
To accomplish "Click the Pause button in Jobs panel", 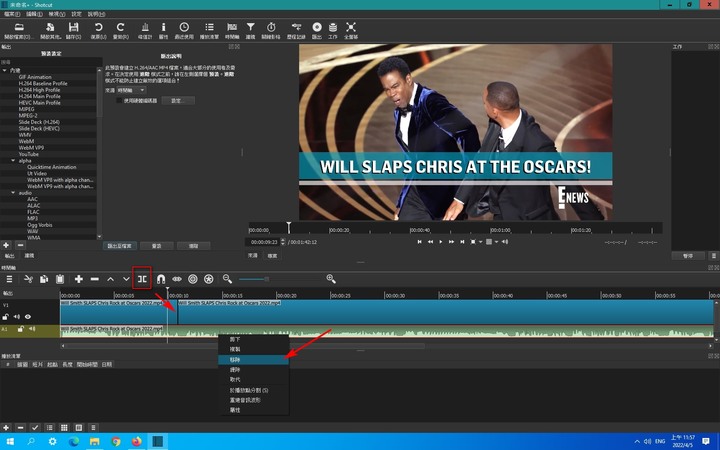I will [688, 256].
